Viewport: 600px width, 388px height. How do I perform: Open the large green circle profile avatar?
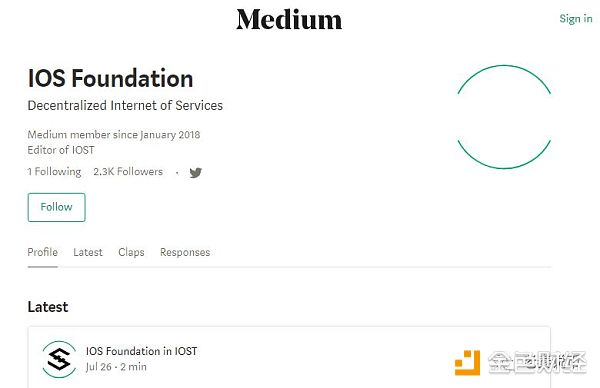[x=504, y=117]
